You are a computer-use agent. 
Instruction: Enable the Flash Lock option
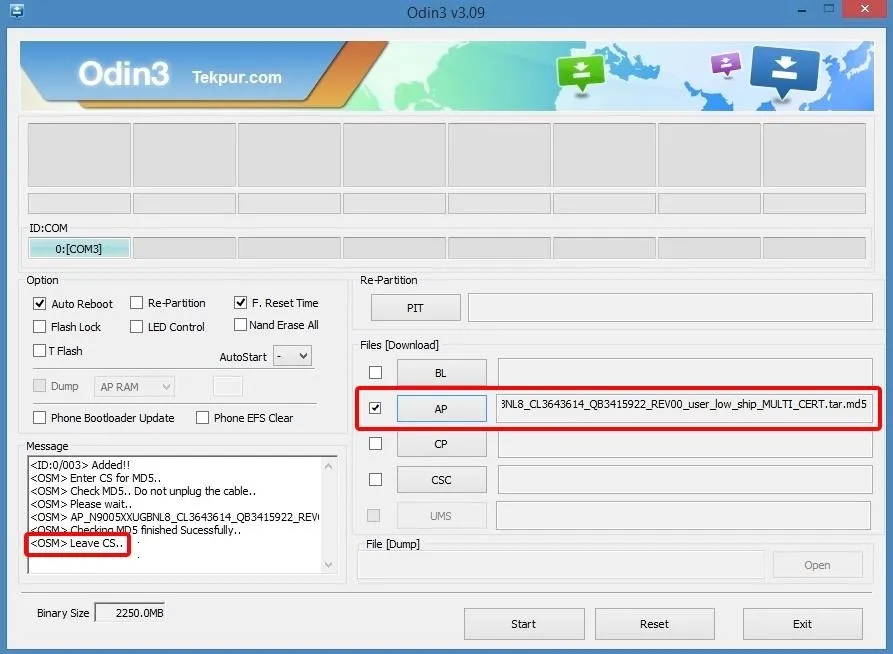coord(39,326)
